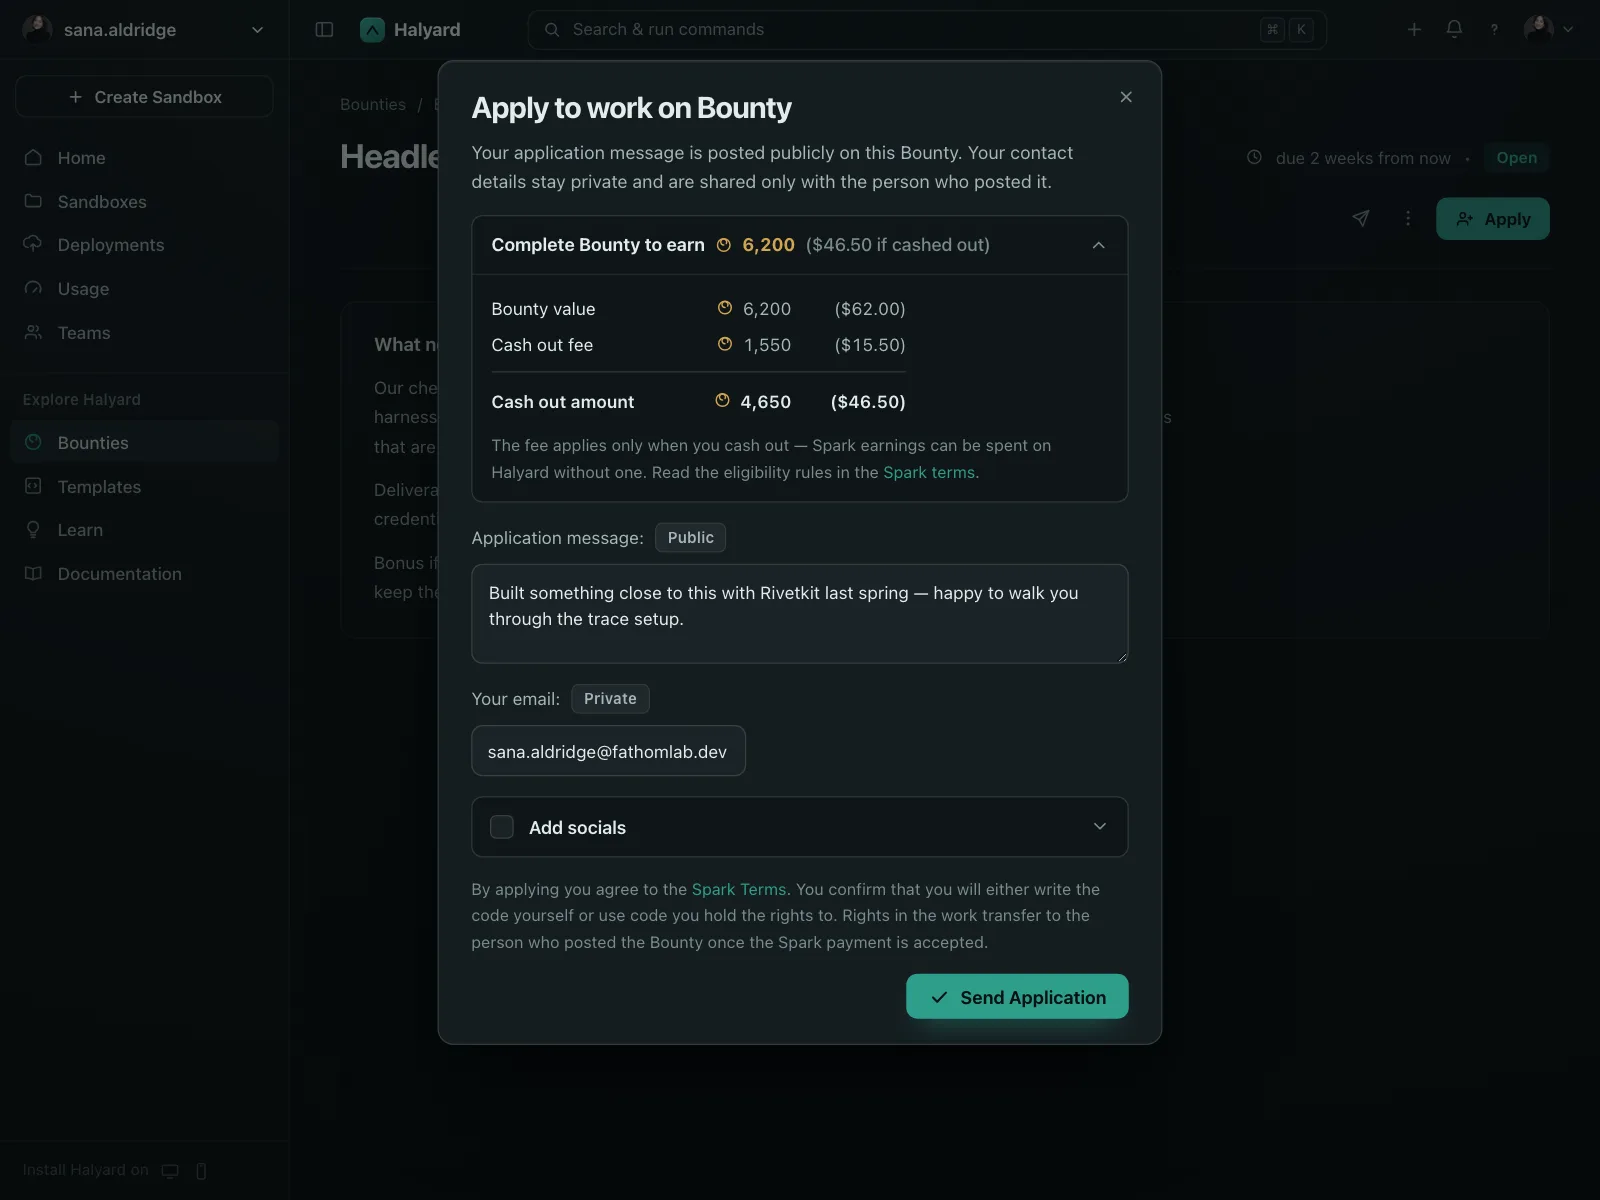The width and height of the screenshot is (1600, 1200).
Task: Click the ($15.50) cash out fee value
Action: [870, 345]
